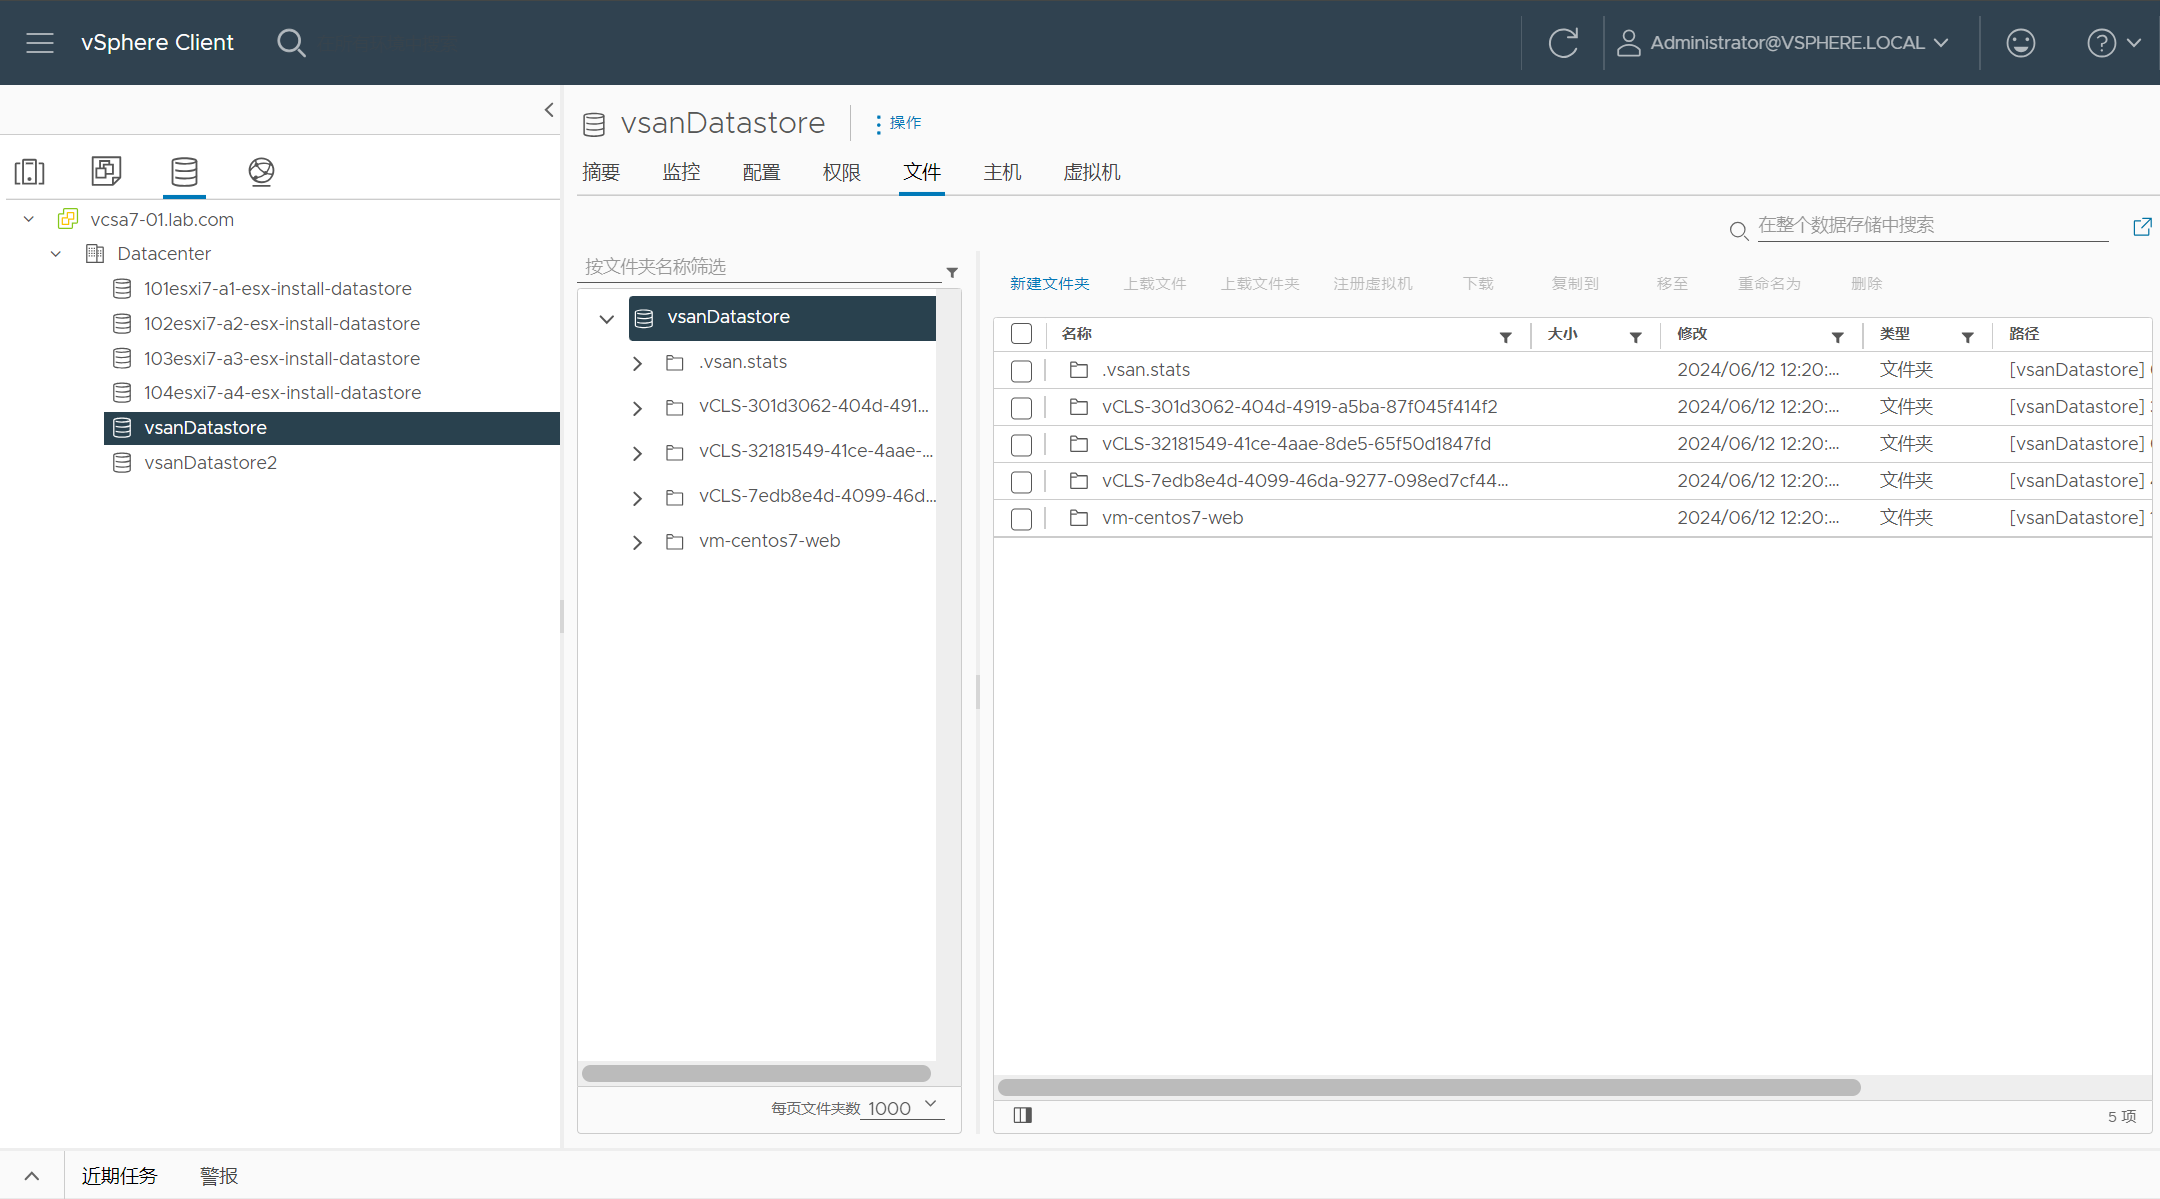This screenshot has width=2160, height=1199.
Task: Click folder icon of .vsan.stats table row
Action: [1079, 370]
